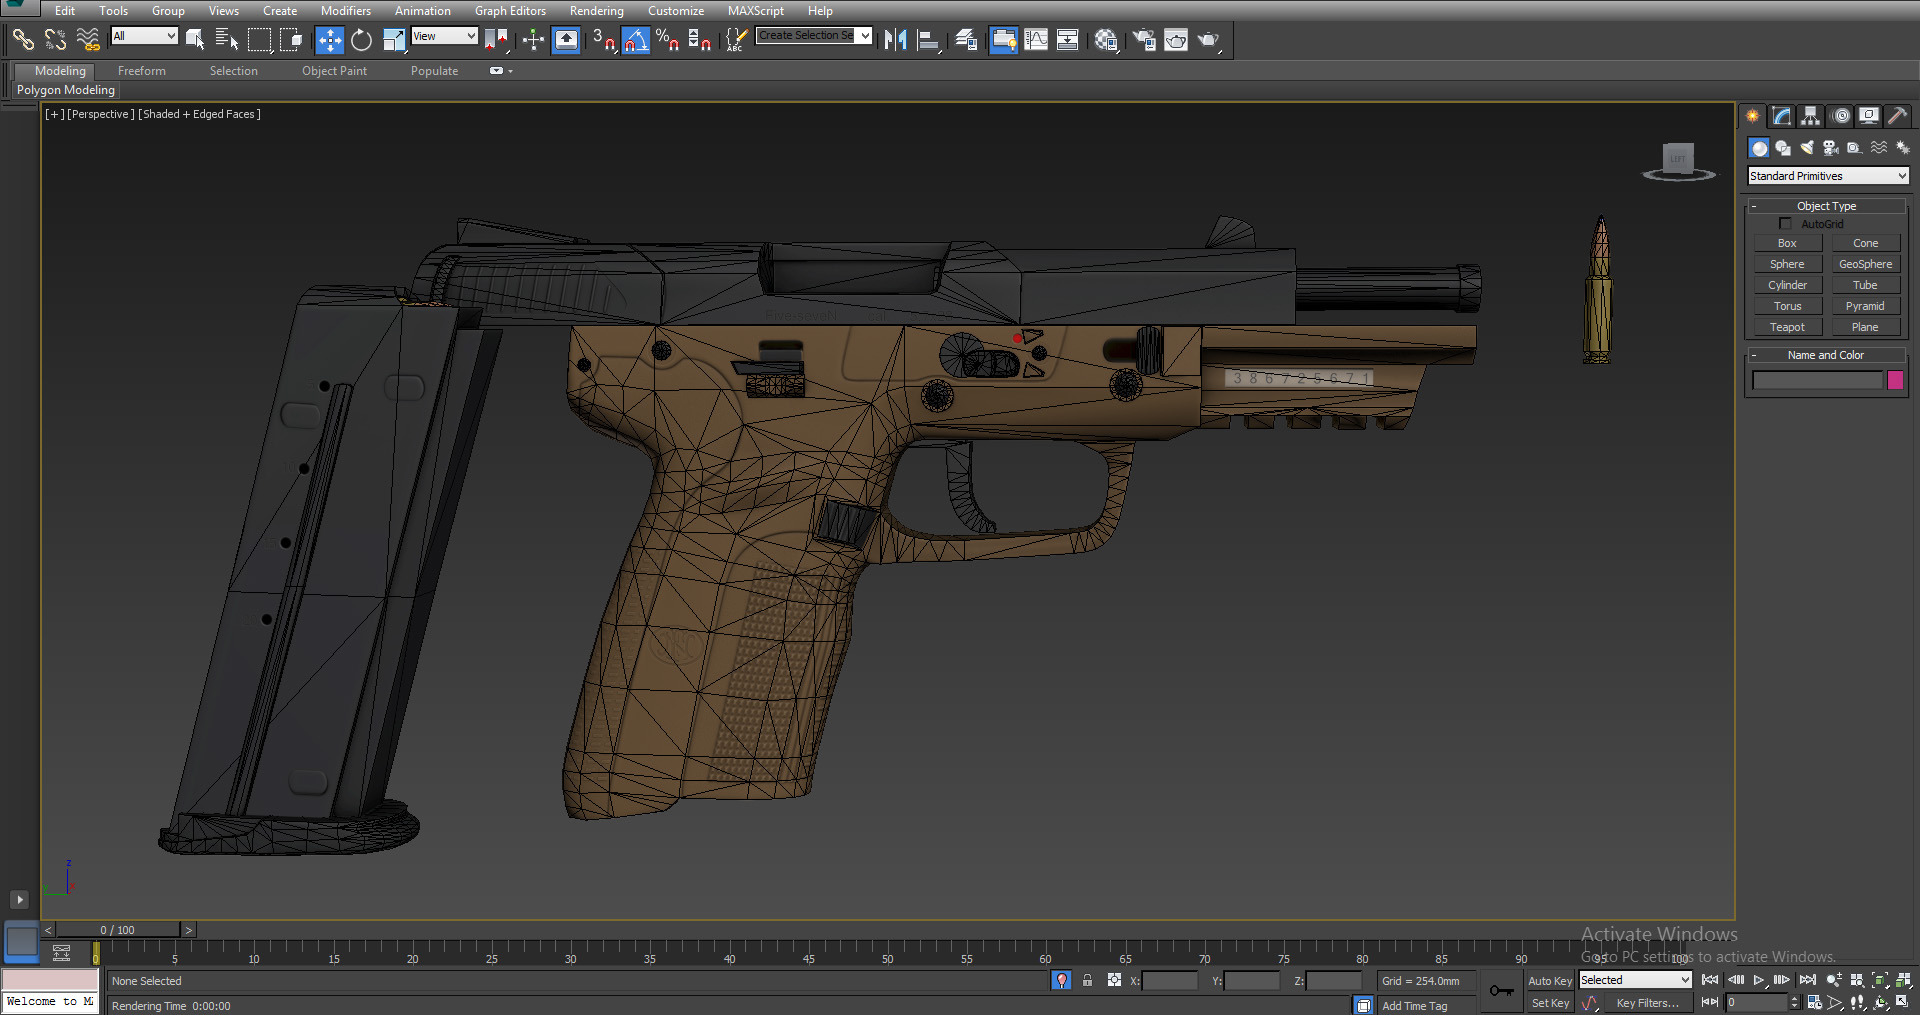Image resolution: width=1920 pixels, height=1015 pixels.
Task: Activate the Select and Move tool
Action: [330, 40]
